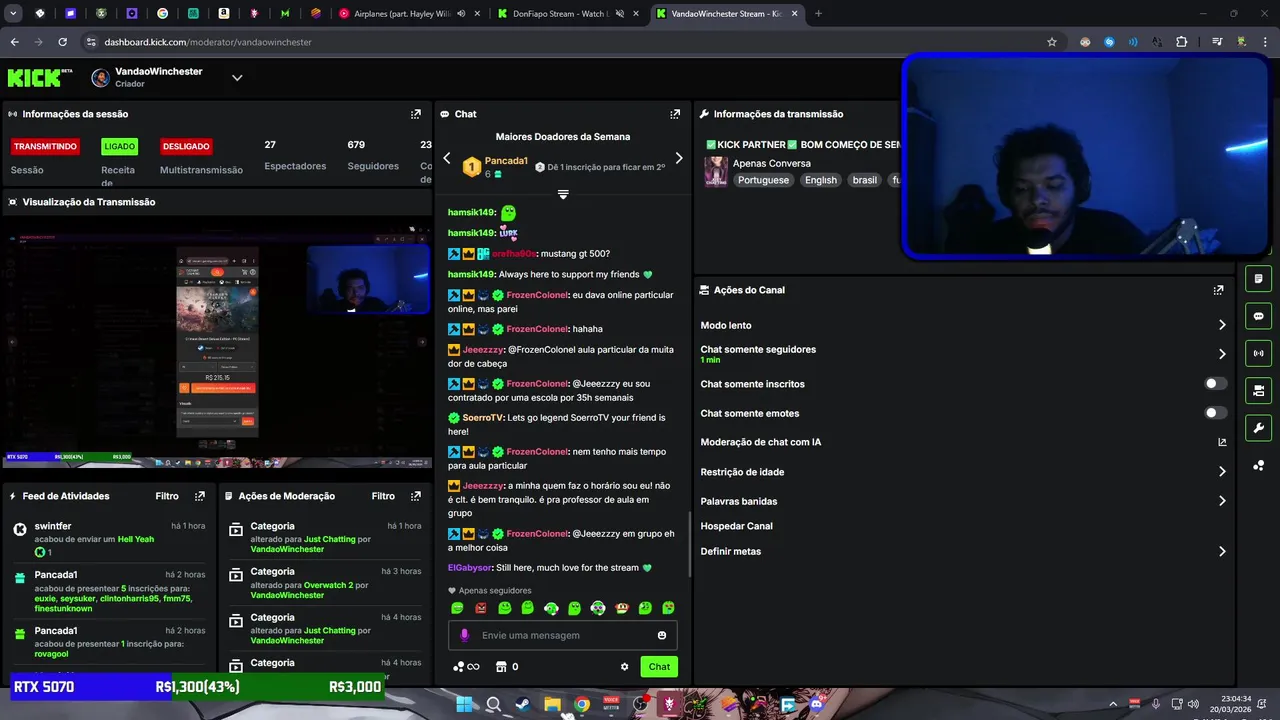
Task: Open the wrench tools icon in right sidebar
Action: point(1258,428)
